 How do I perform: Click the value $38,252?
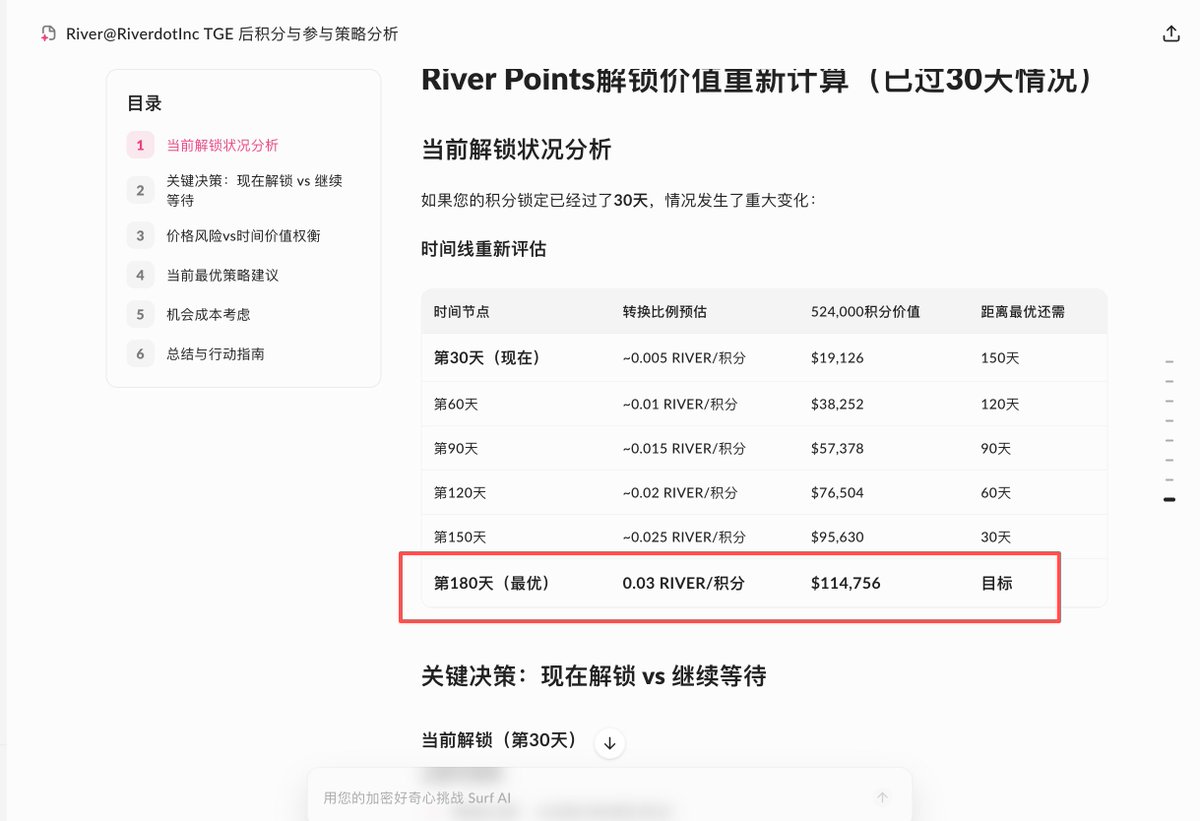(x=837, y=404)
